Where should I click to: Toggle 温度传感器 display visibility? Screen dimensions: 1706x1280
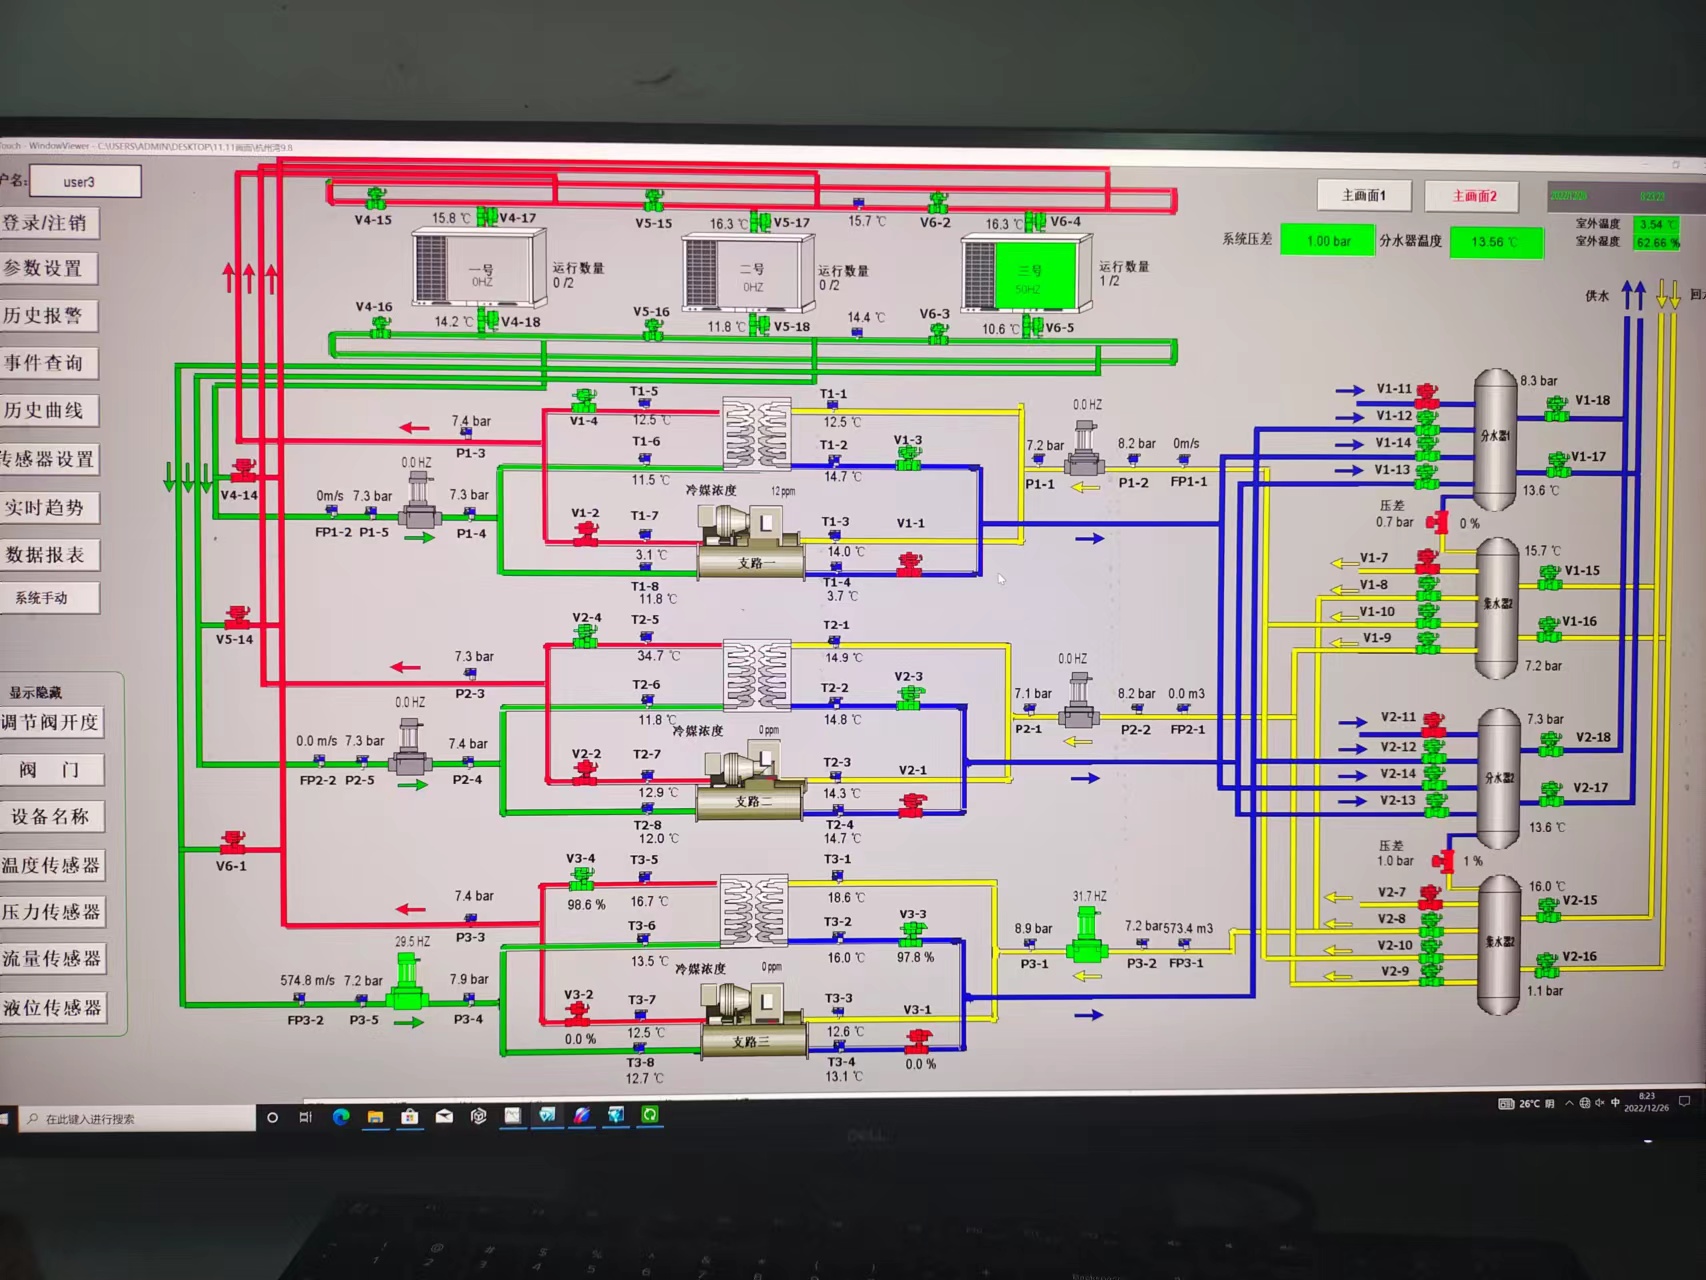click(x=52, y=865)
